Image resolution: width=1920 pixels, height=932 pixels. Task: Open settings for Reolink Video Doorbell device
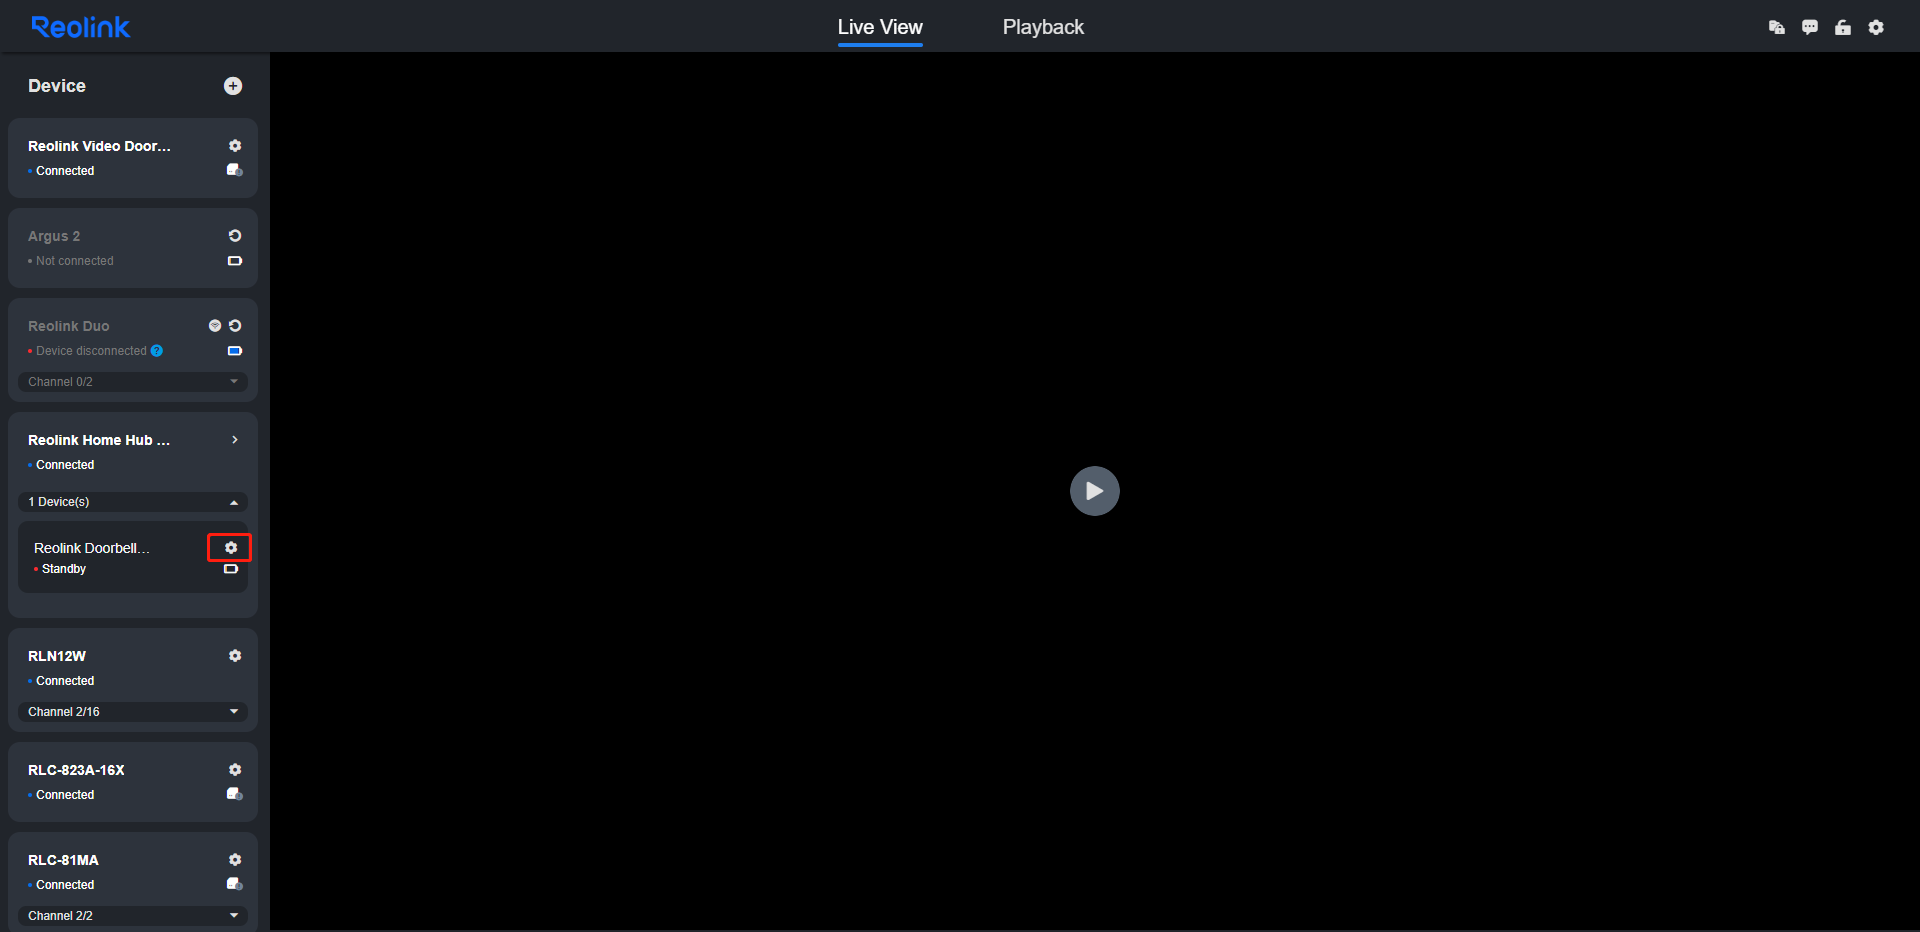click(x=235, y=146)
